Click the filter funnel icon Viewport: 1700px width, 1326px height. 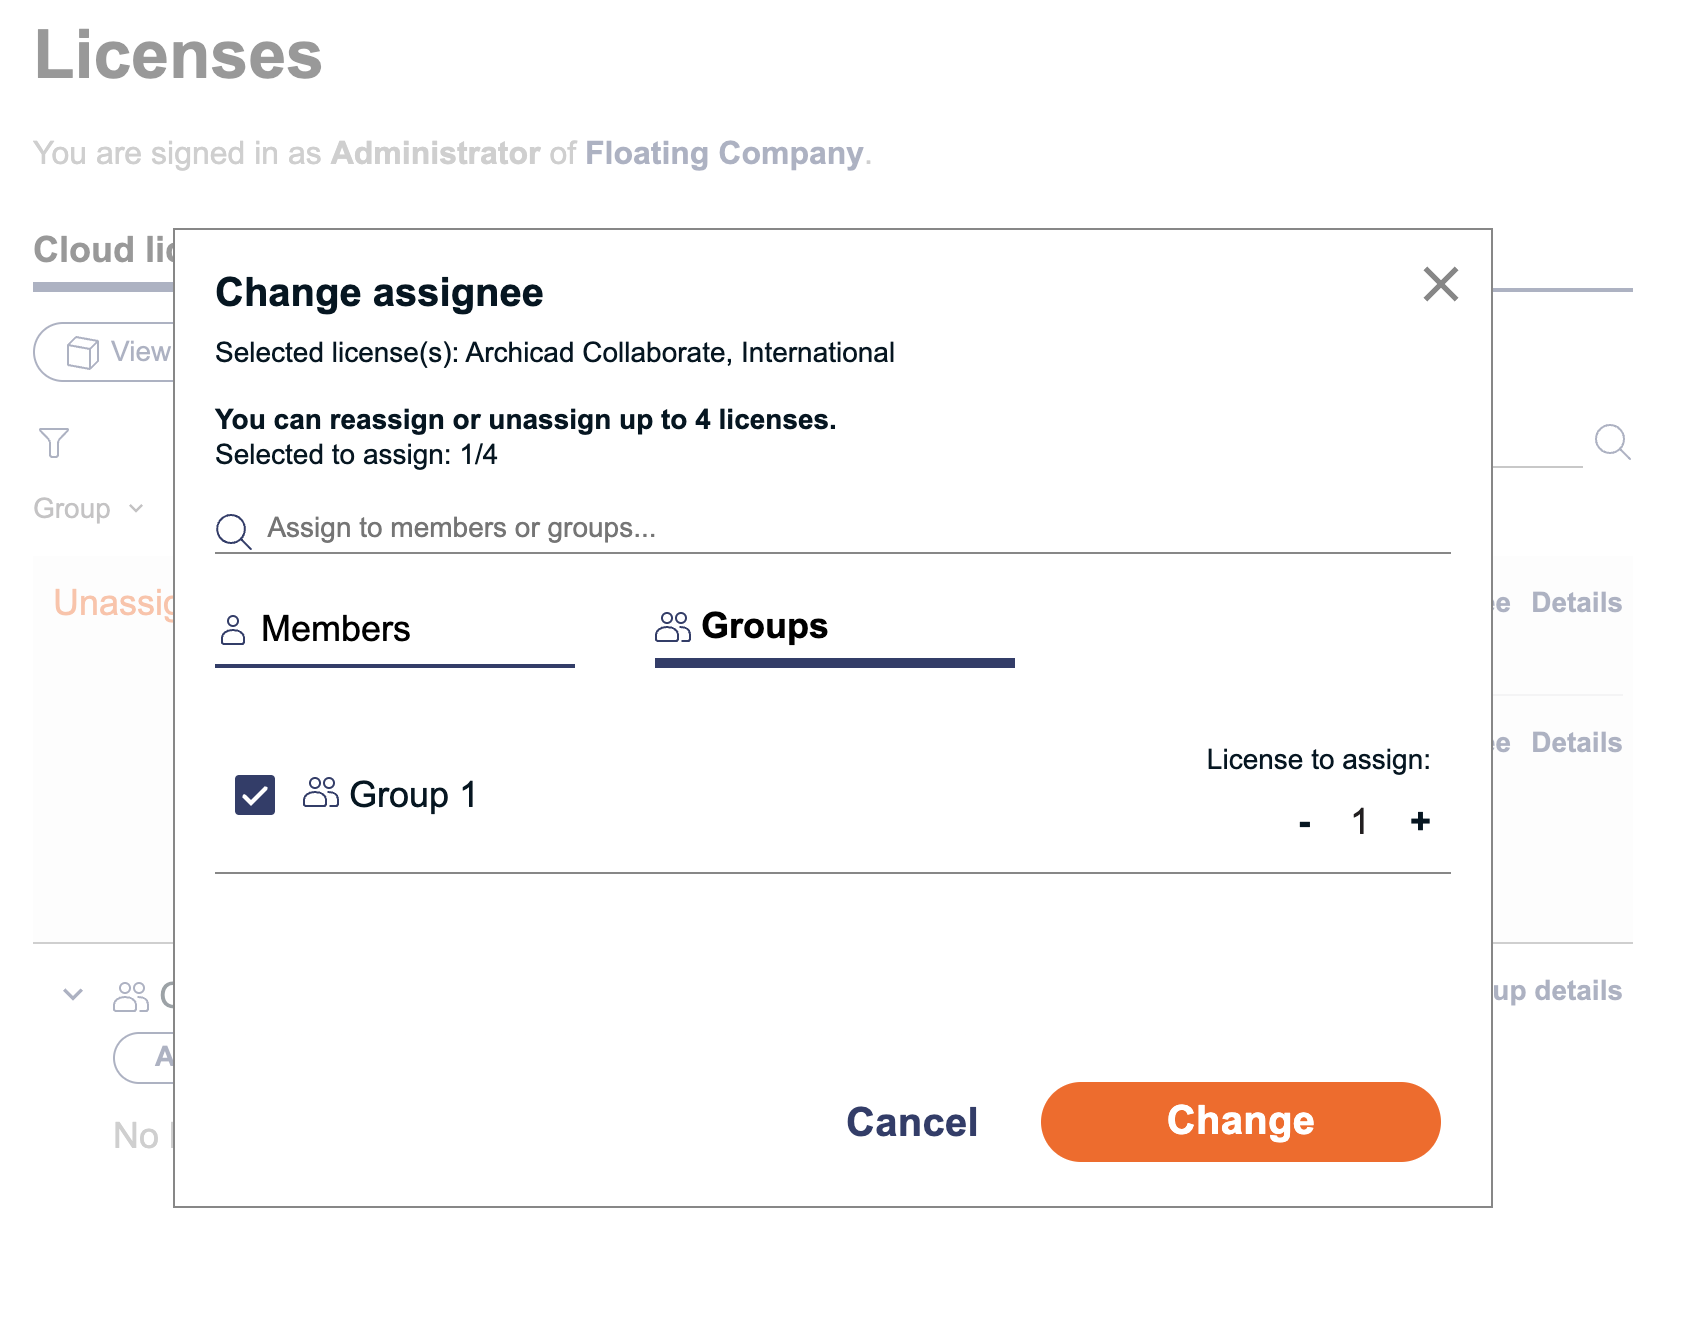54,442
